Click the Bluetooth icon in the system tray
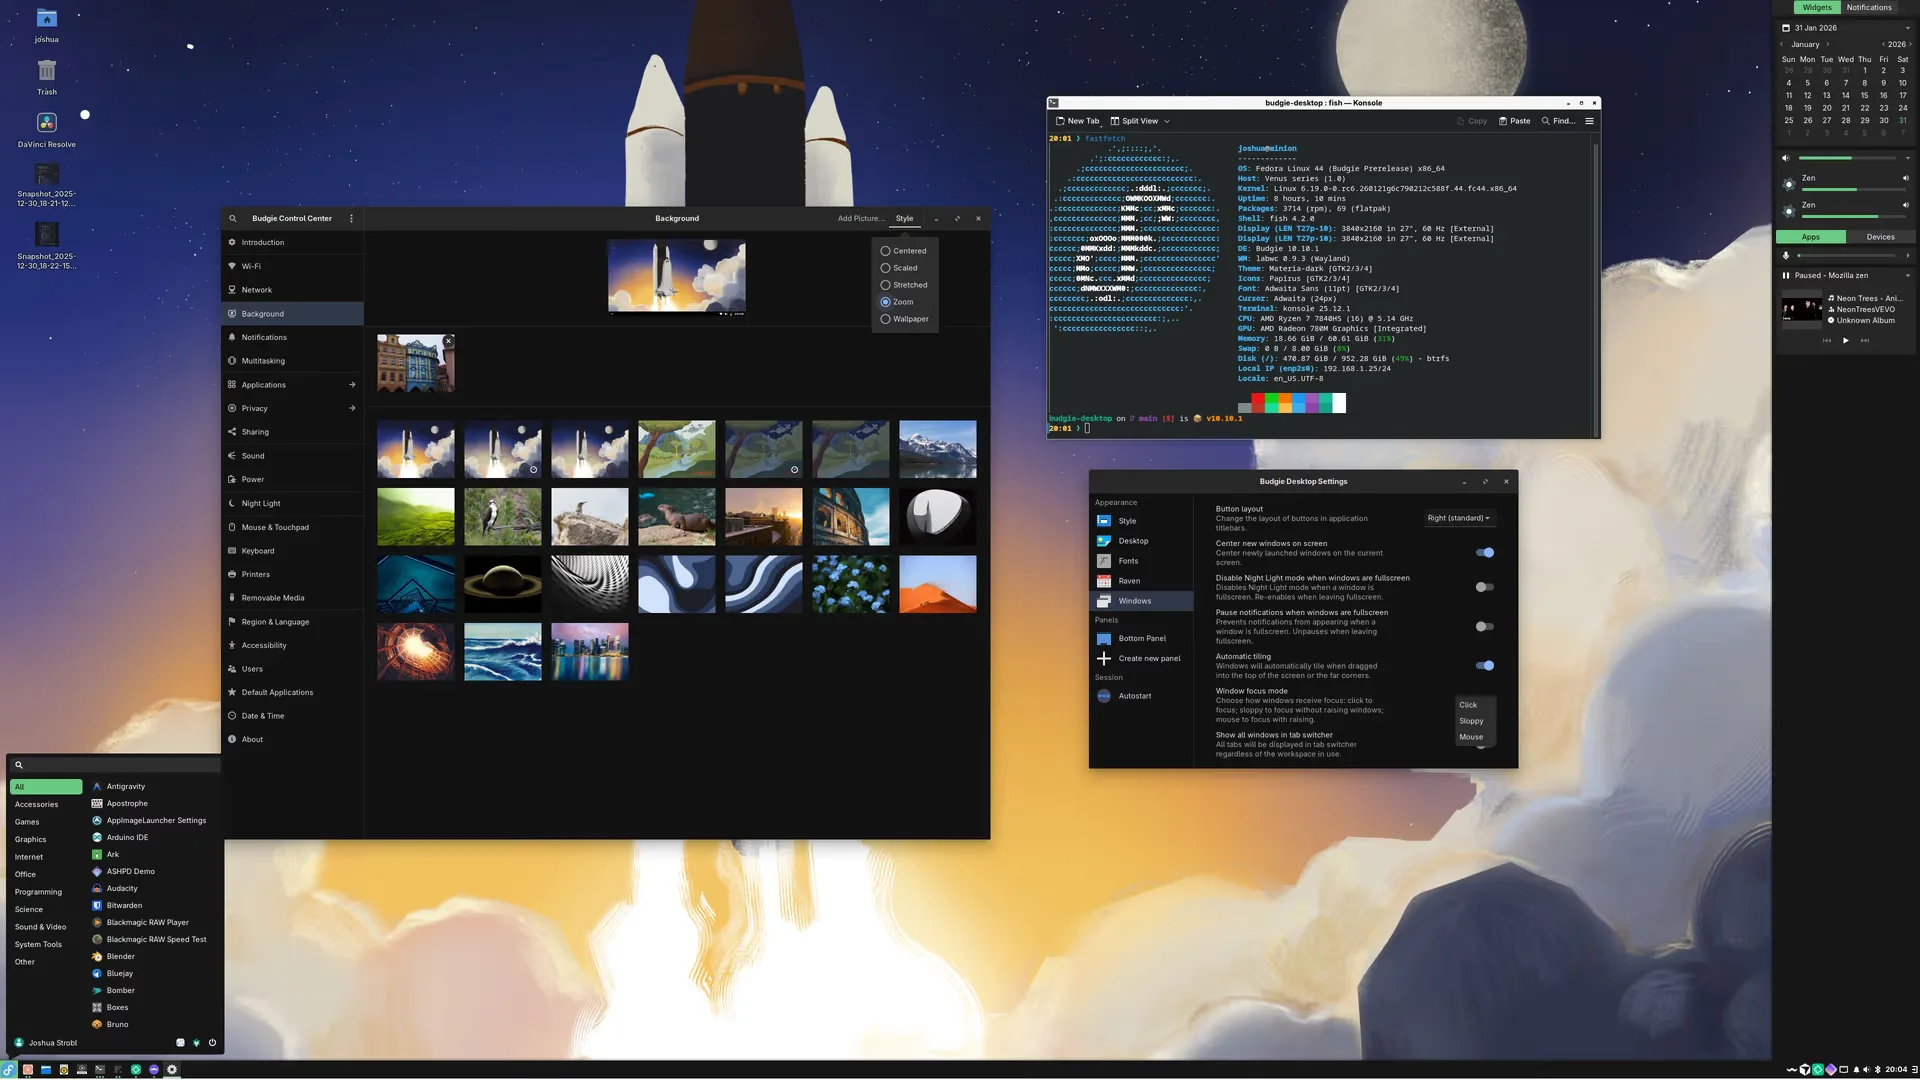 1878,1069
